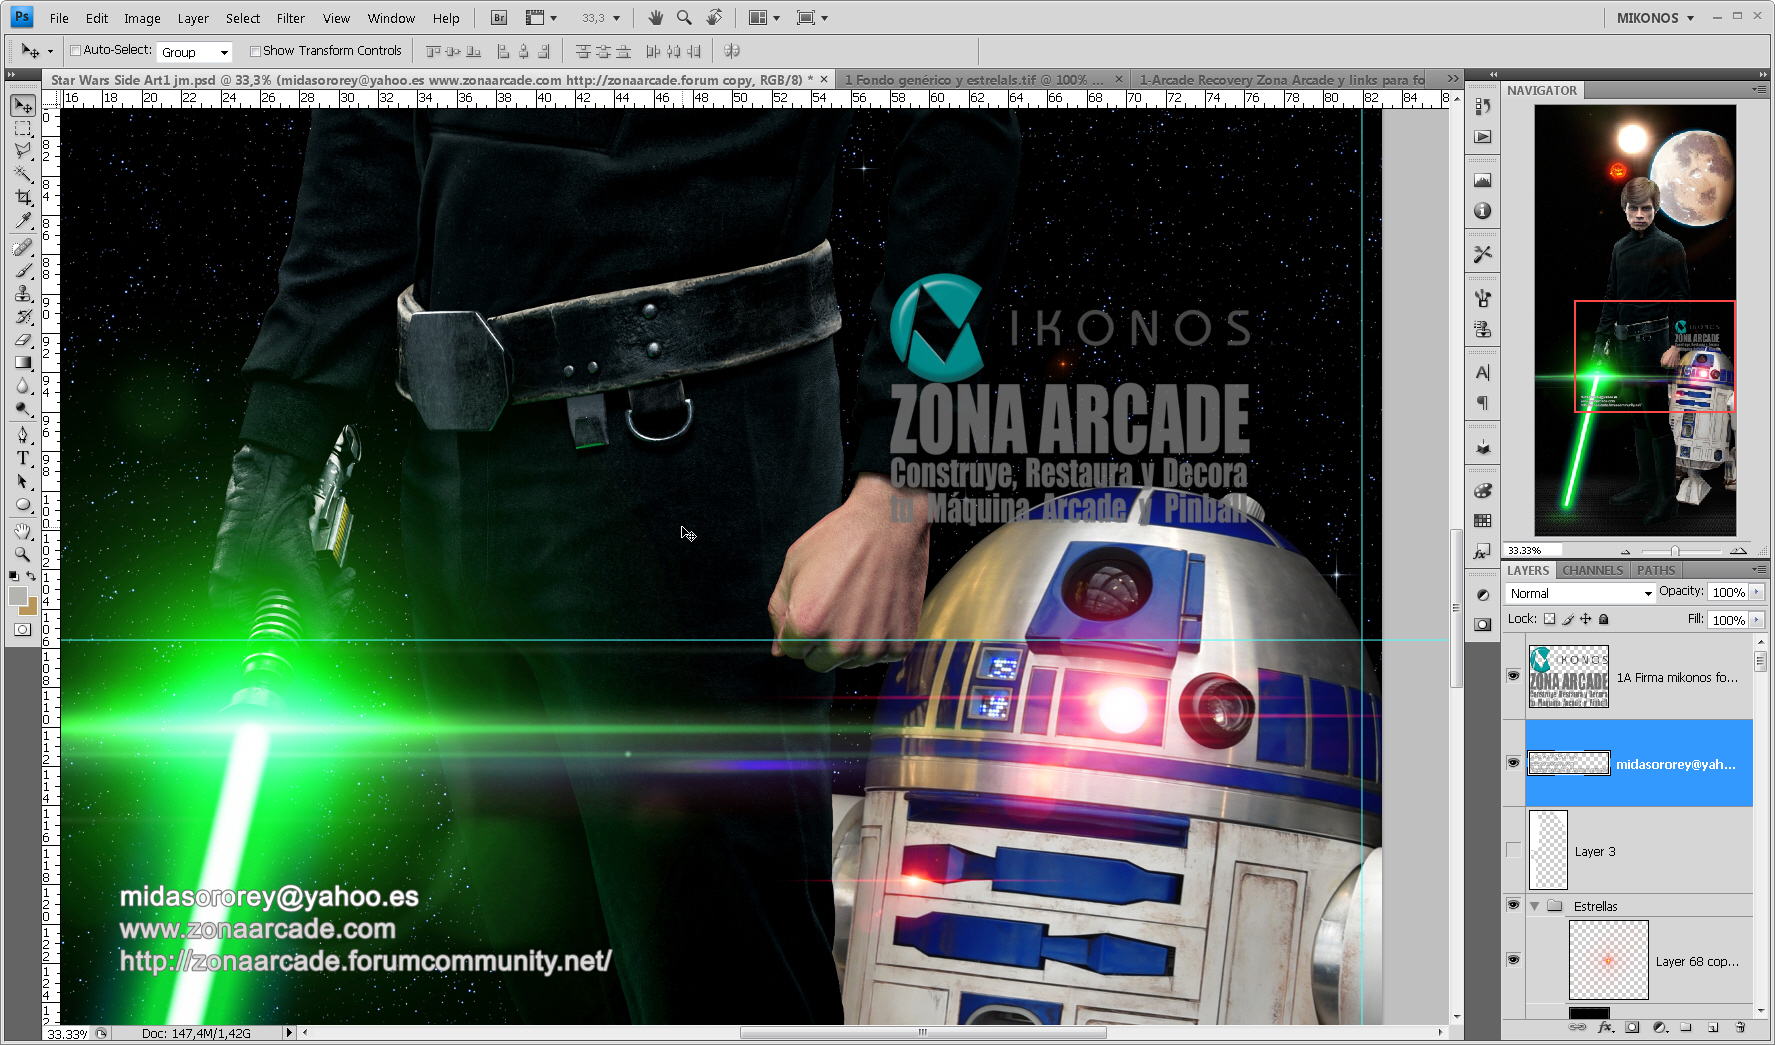Open the Filter menu
Image resolution: width=1775 pixels, height=1045 pixels.
(x=291, y=18)
